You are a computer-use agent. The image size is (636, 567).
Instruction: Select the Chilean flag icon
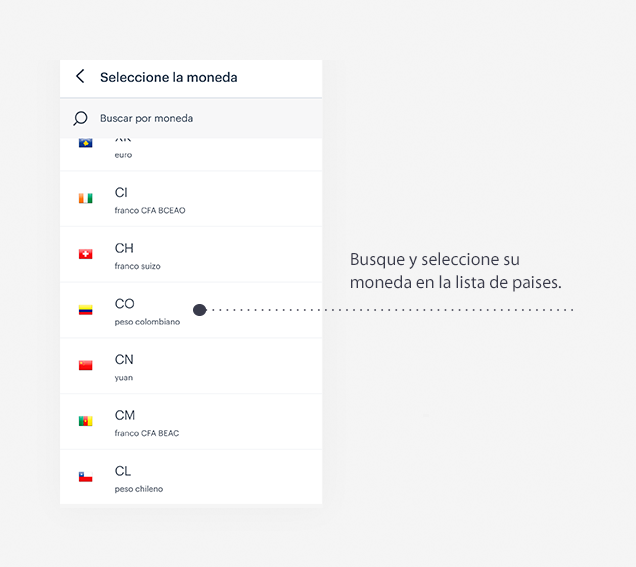(x=86, y=477)
